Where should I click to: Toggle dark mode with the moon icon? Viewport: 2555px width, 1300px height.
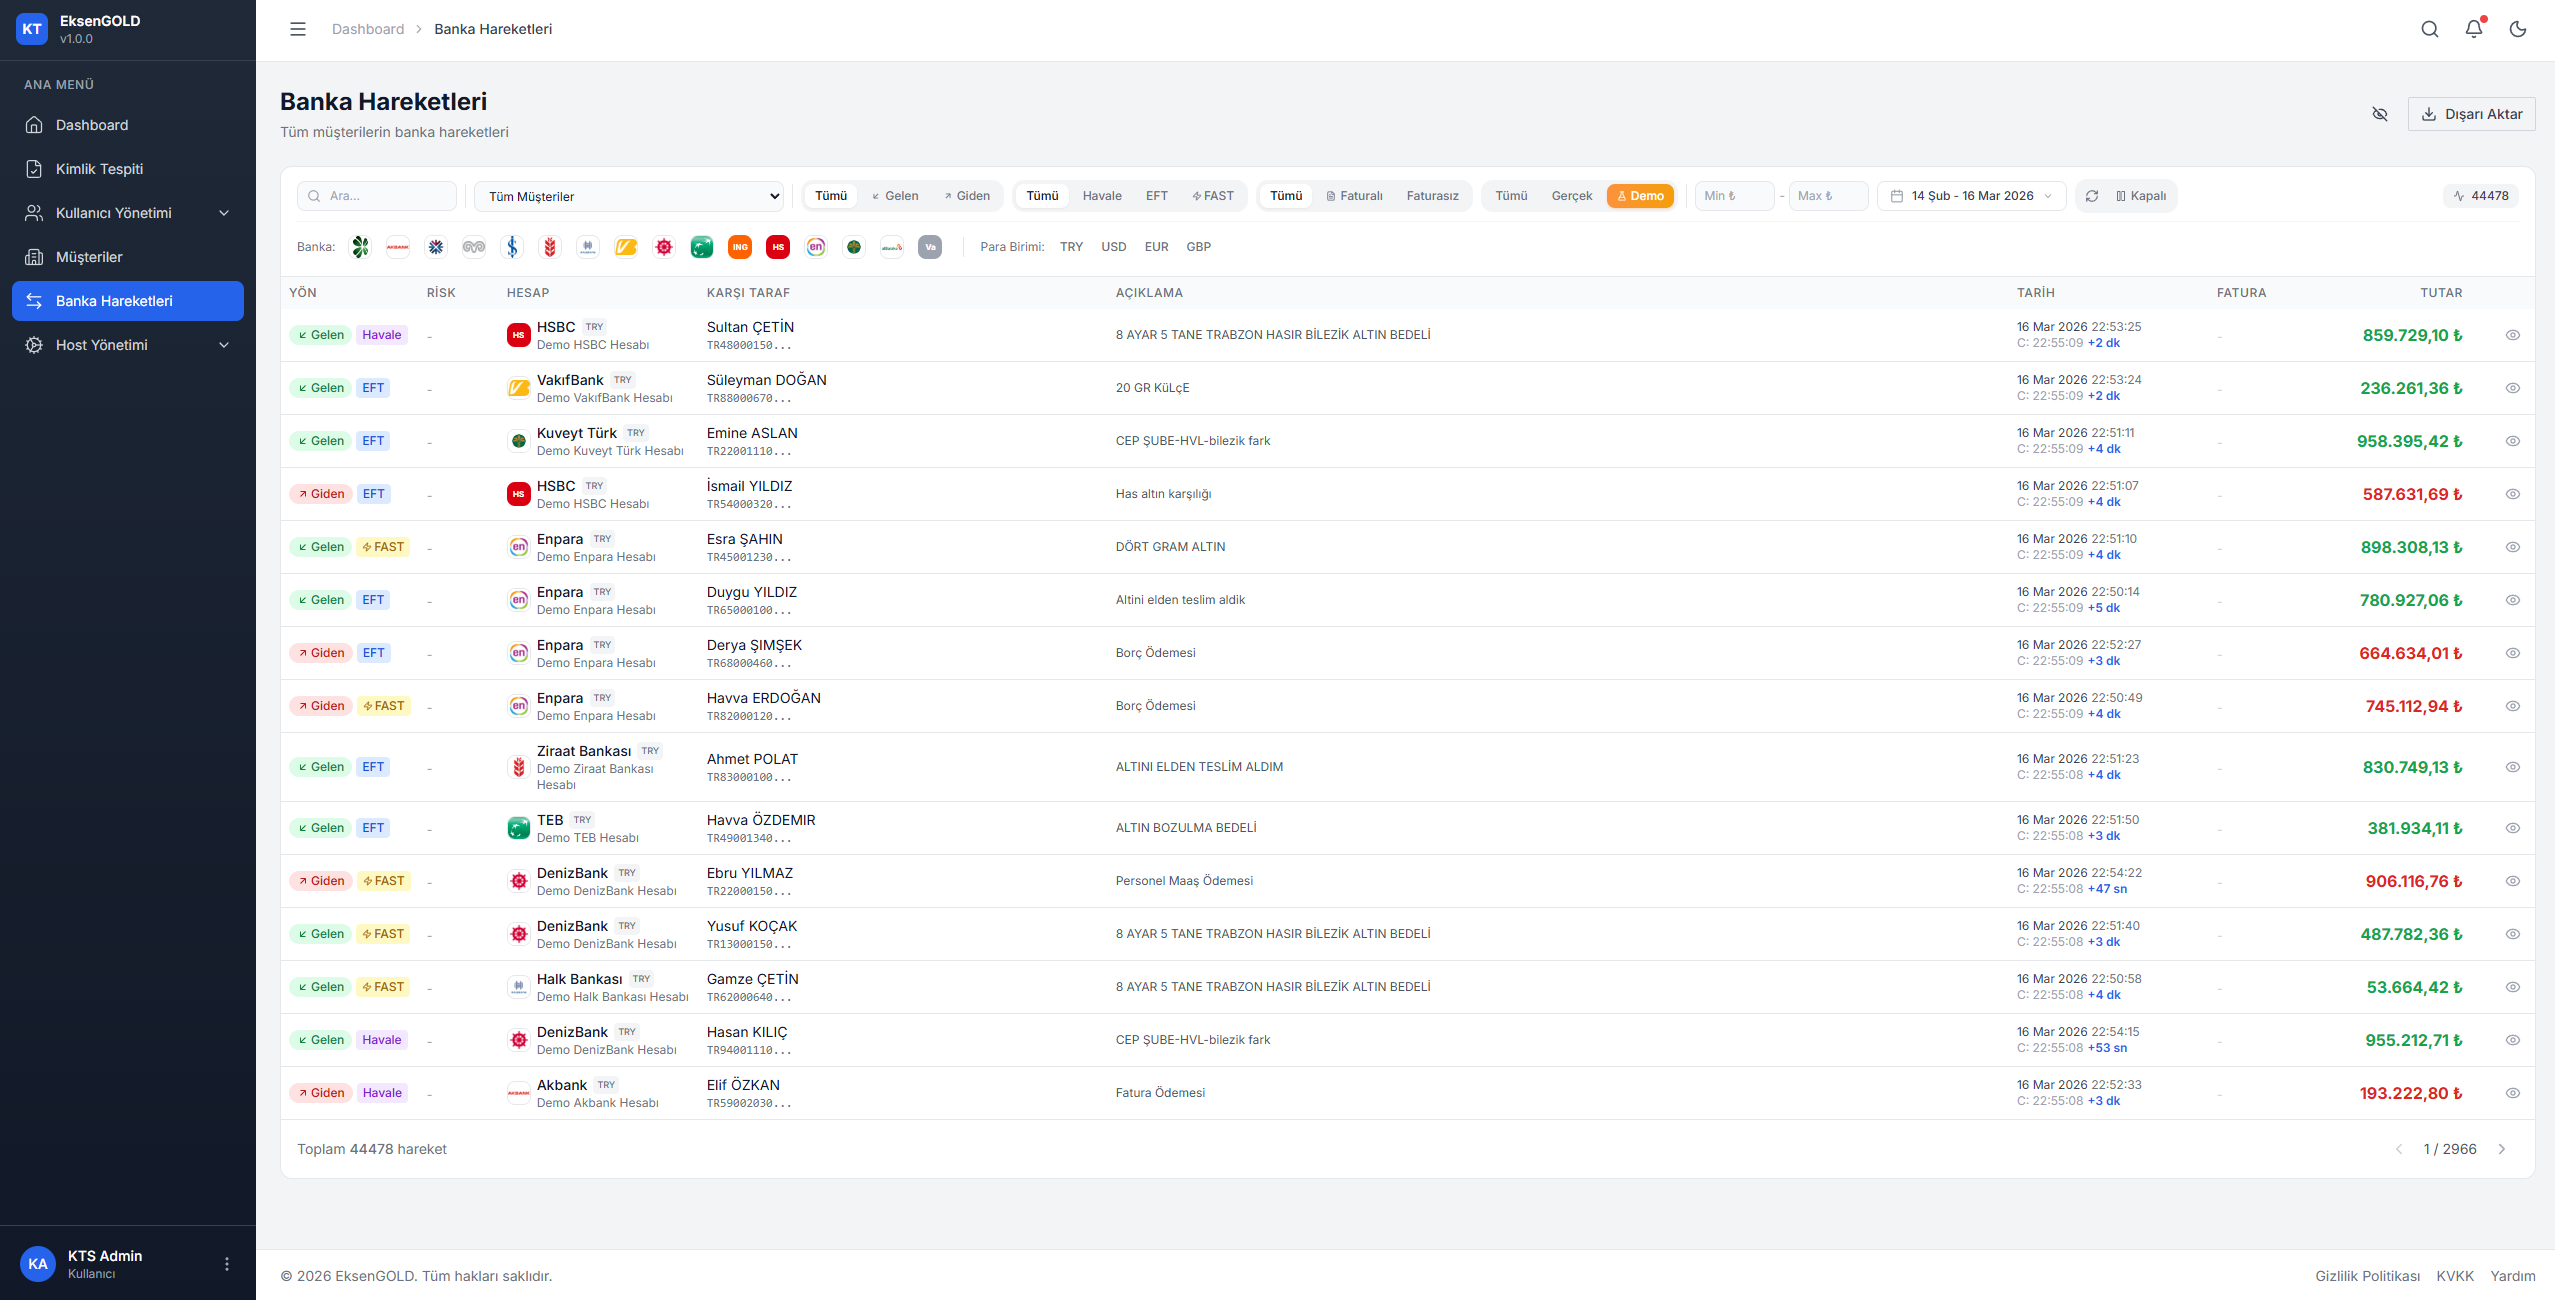pyautogui.click(x=2517, y=29)
